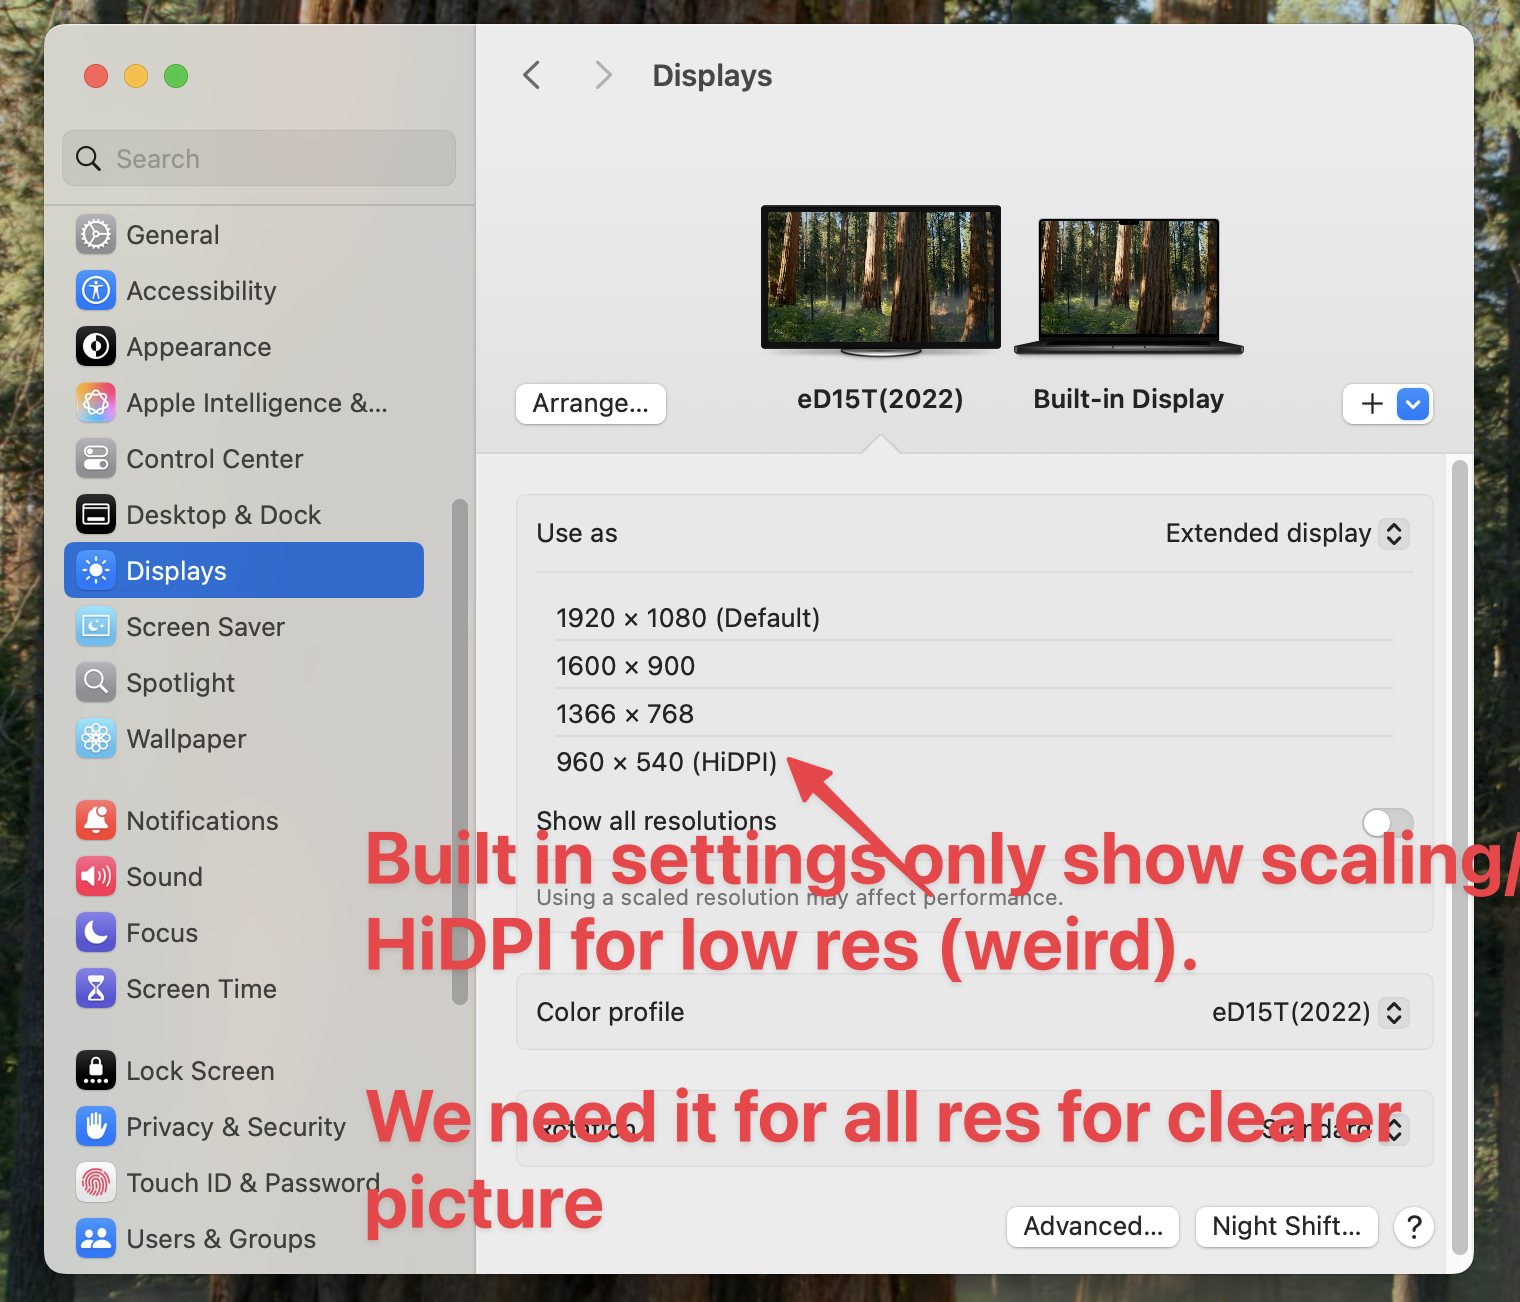Open Control Center settings icon
The width and height of the screenshot is (1520, 1302).
96,459
